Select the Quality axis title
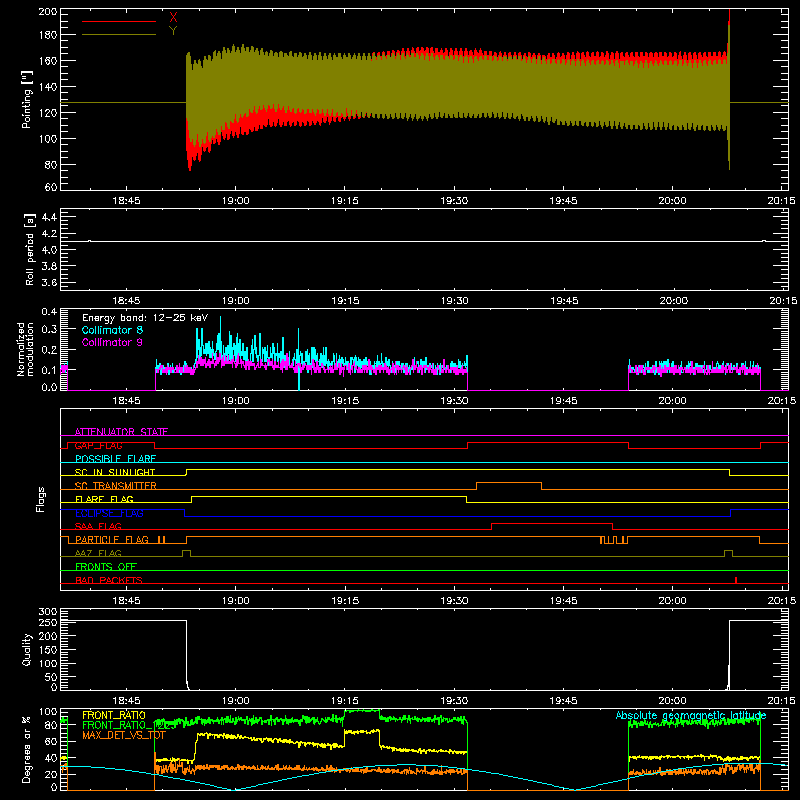The image size is (800, 800). pyautogui.click(x=27, y=649)
